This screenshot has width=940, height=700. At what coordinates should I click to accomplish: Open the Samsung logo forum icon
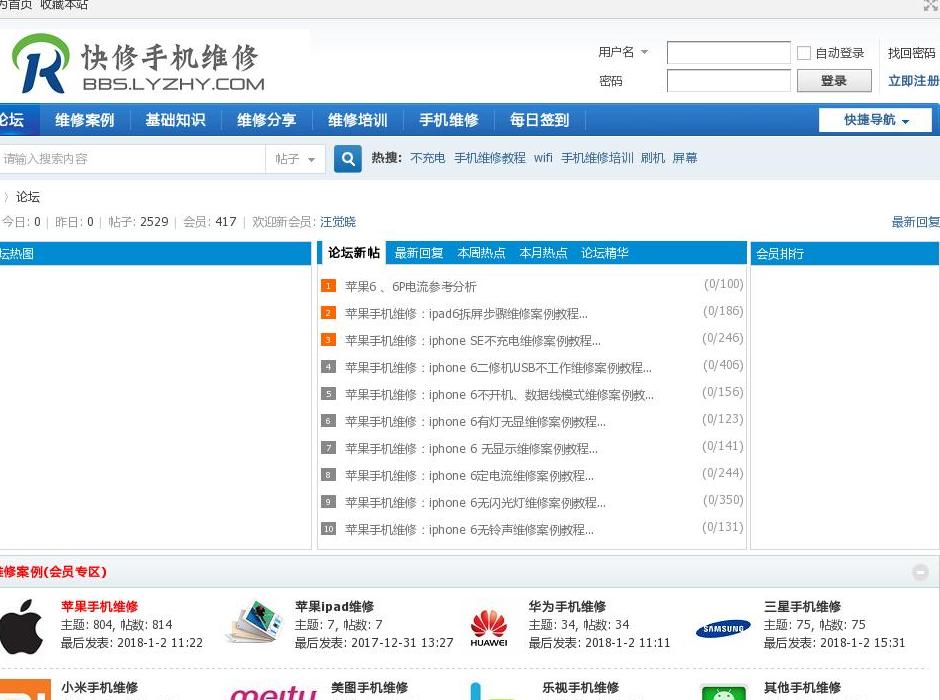[x=724, y=629]
